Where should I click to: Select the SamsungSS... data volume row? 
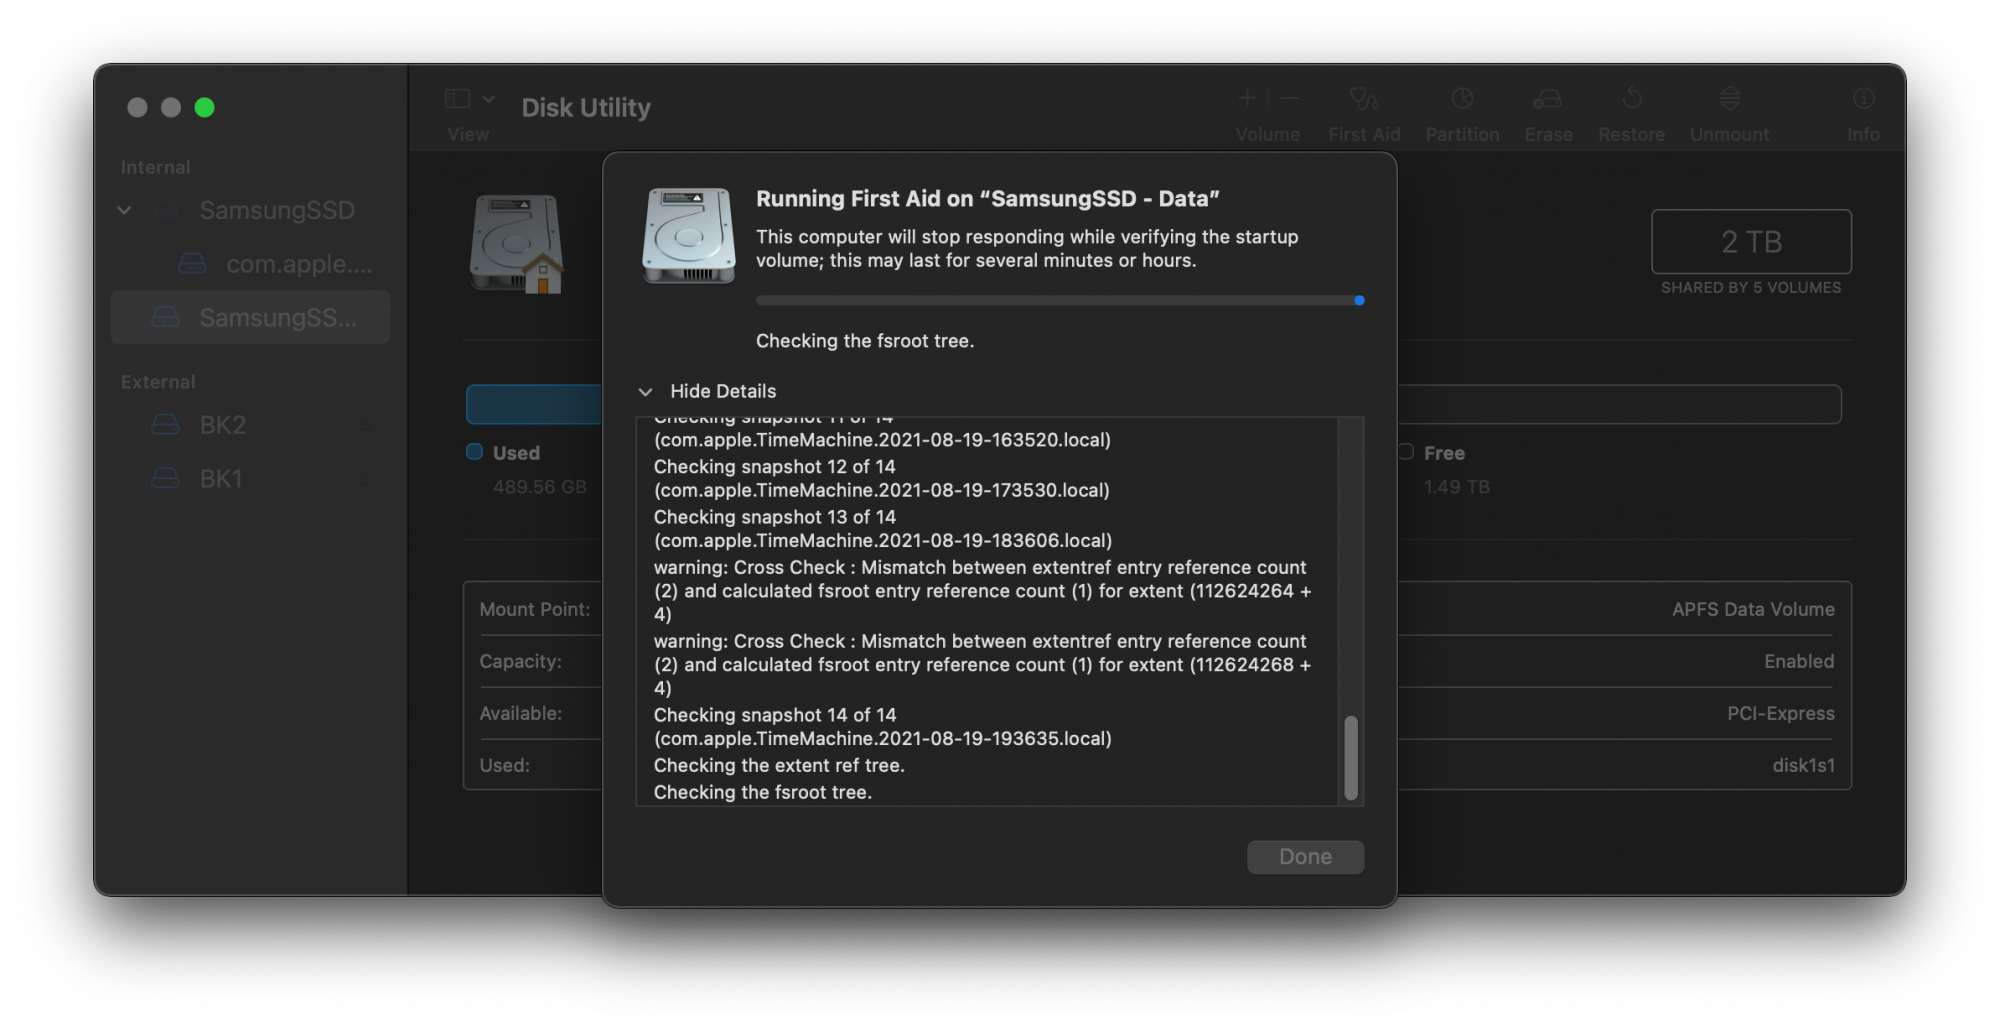coord(250,318)
